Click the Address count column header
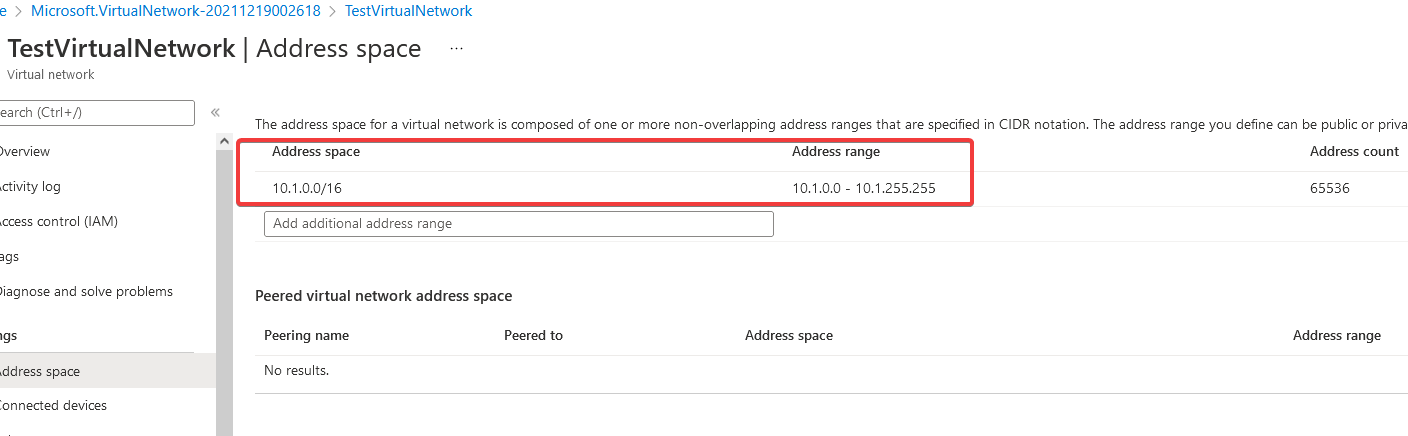1408x436 pixels. click(1354, 152)
